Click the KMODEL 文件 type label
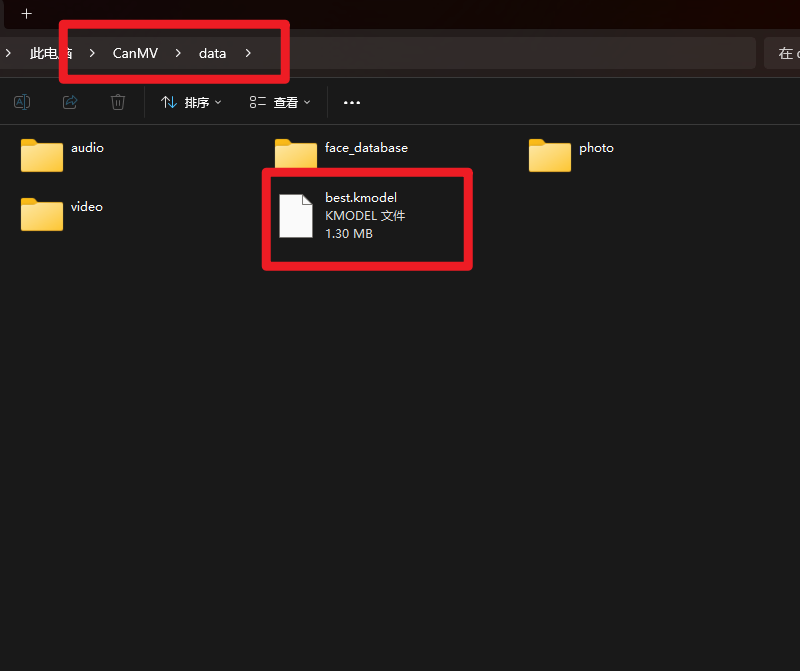 pyautogui.click(x=365, y=216)
